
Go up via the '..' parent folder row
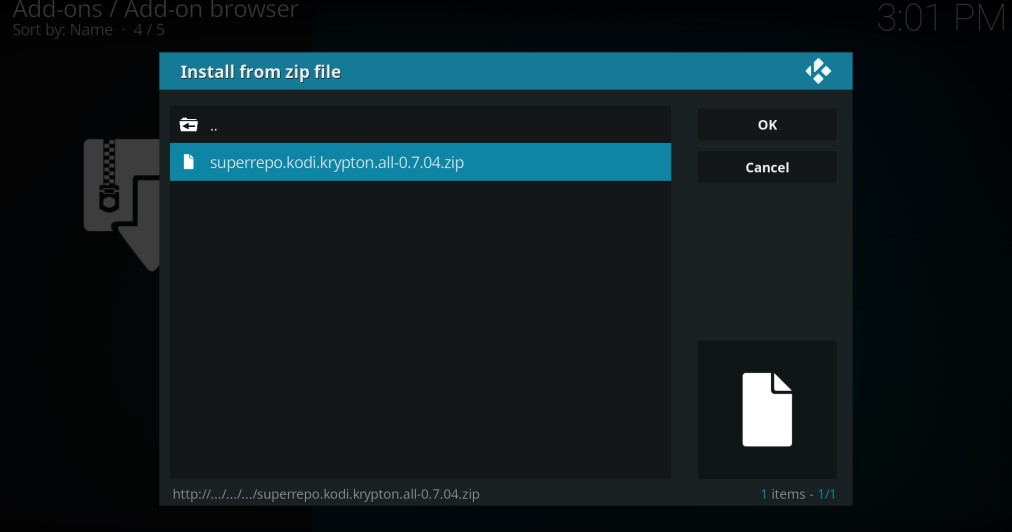coord(420,125)
